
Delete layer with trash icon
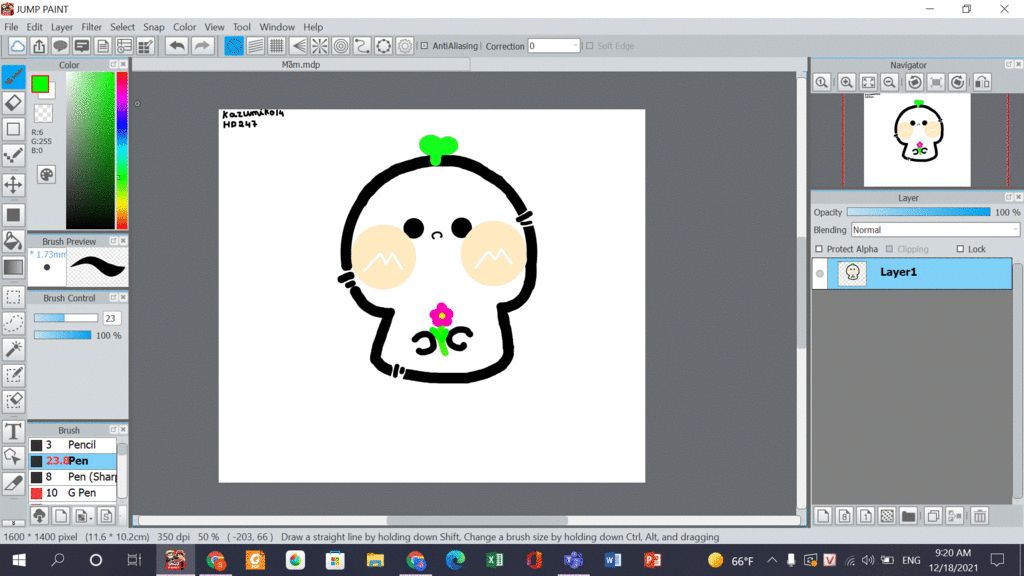980,516
